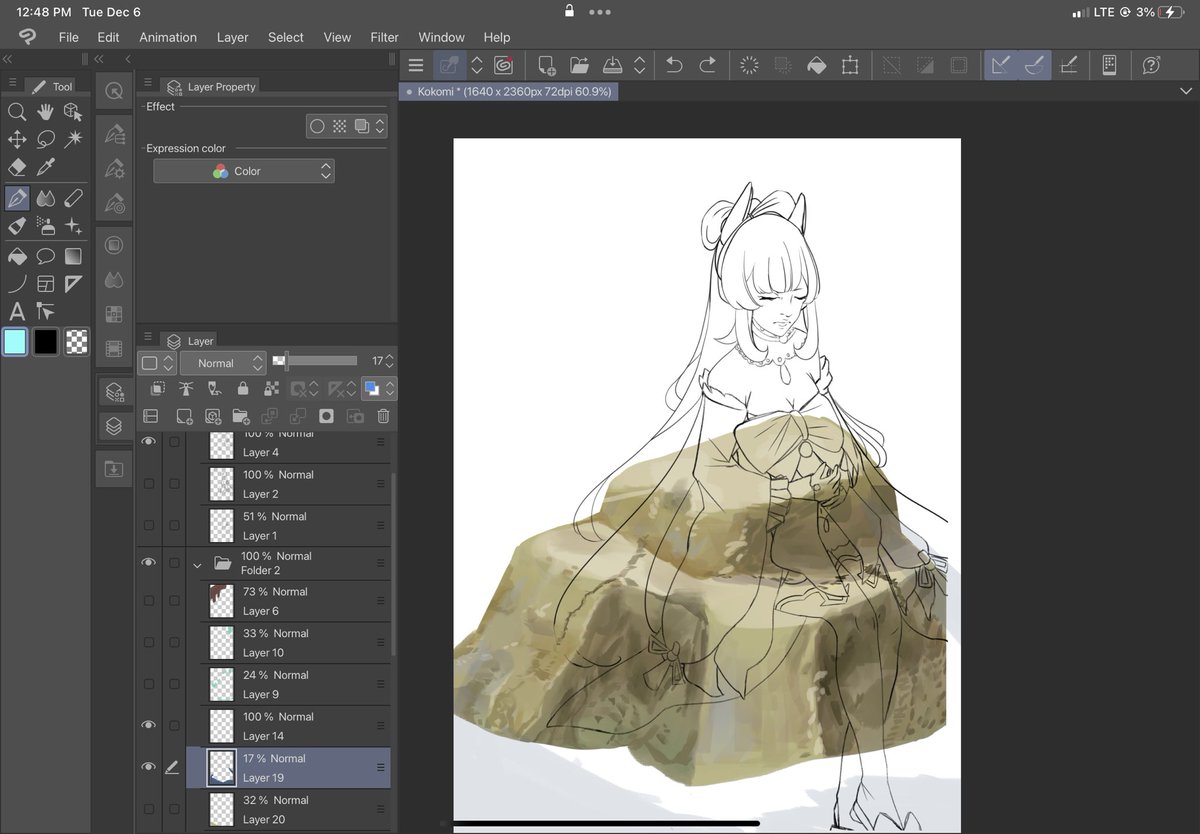
Task: Select the Eraser tool
Action: pyautogui.click(x=17, y=168)
